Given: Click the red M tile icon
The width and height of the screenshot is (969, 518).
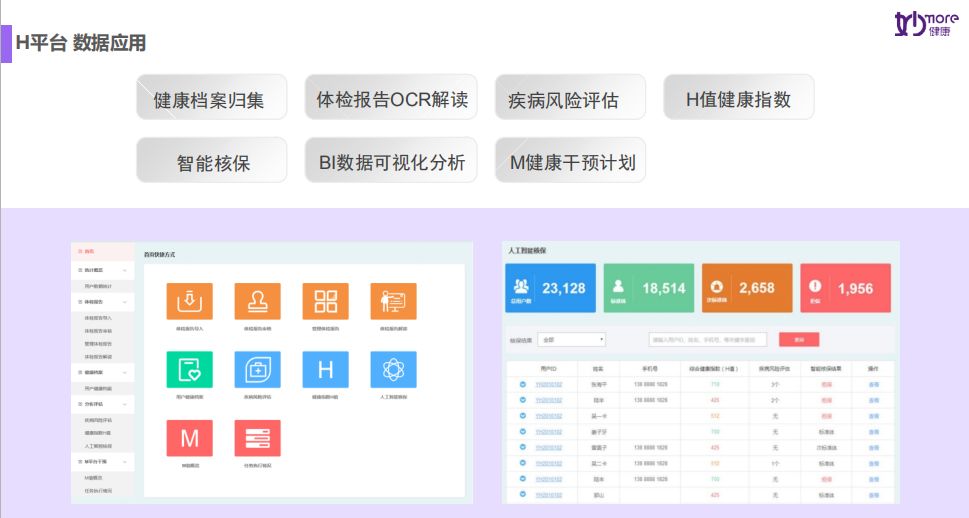Looking at the screenshot, I should (x=189, y=438).
